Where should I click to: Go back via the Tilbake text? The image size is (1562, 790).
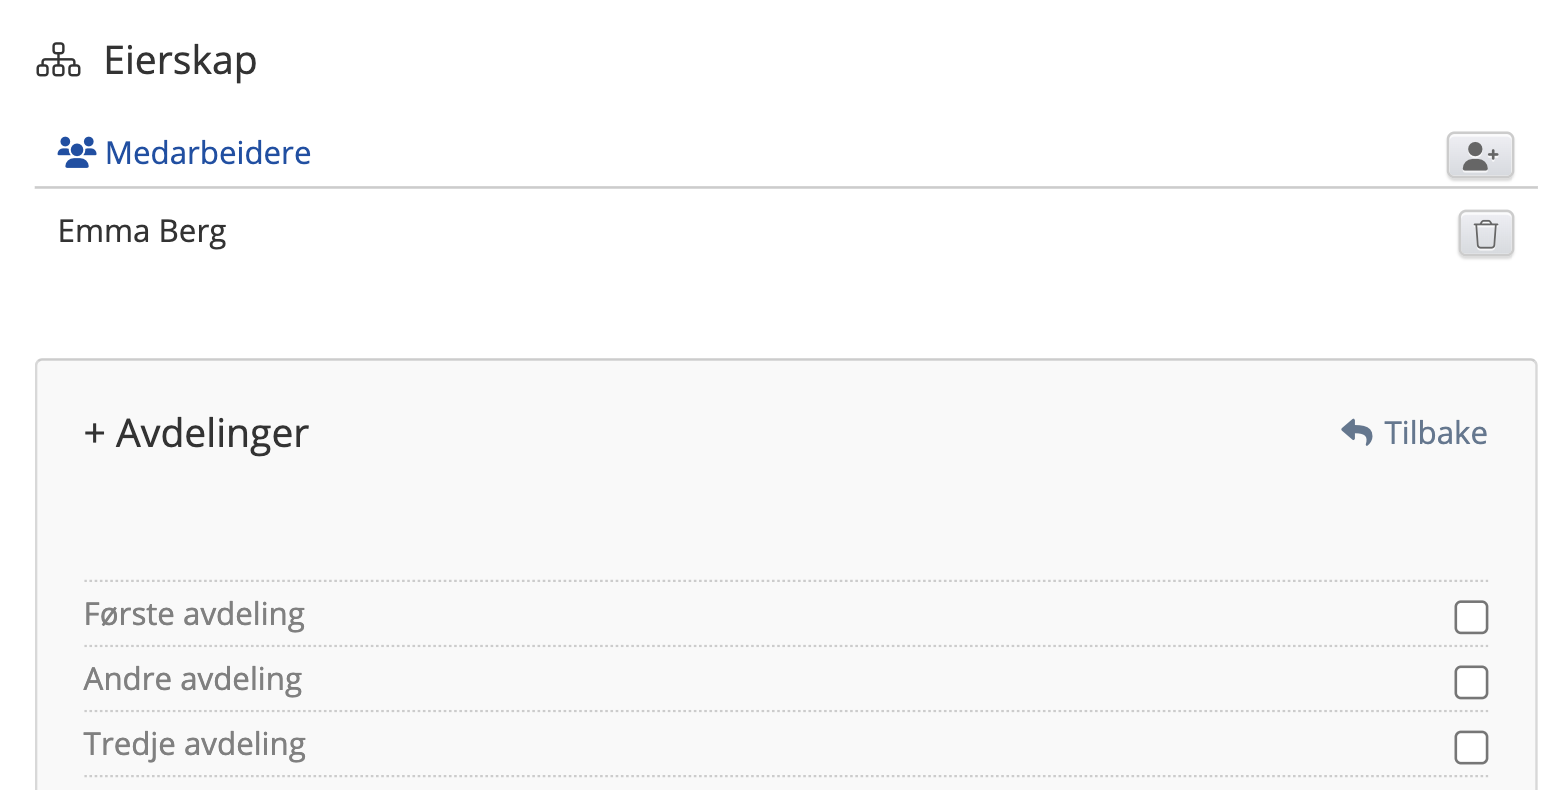(1435, 433)
